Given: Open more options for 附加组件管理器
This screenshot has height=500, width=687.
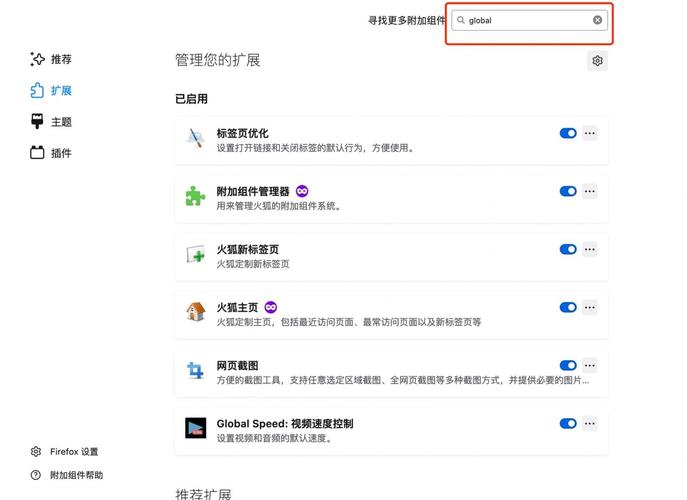Looking at the screenshot, I should [x=590, y=191].
